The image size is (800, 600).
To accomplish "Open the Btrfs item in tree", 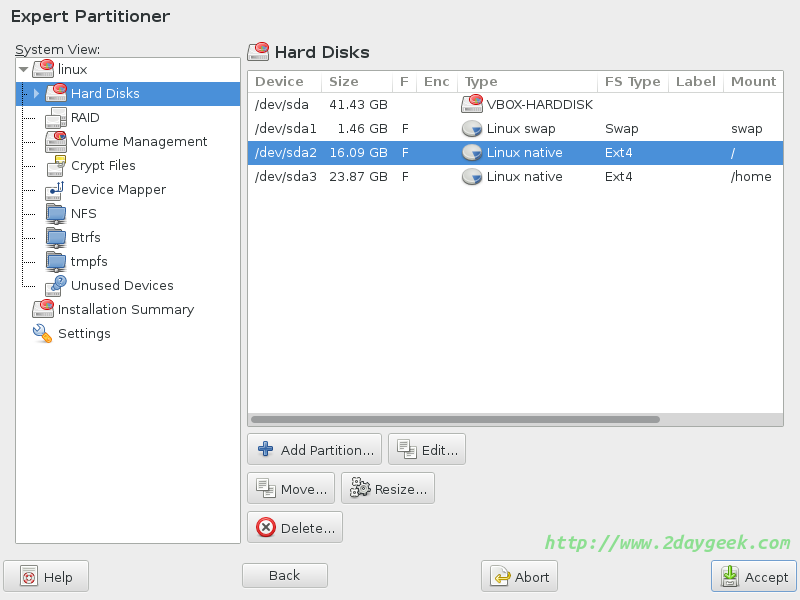I will point(85,238).
